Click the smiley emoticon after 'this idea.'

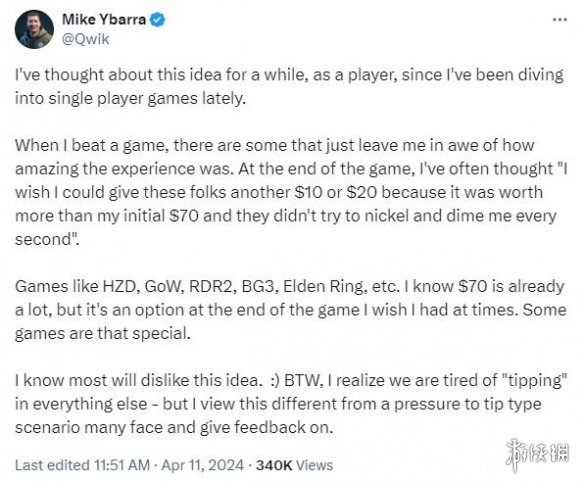coord(275,381)
